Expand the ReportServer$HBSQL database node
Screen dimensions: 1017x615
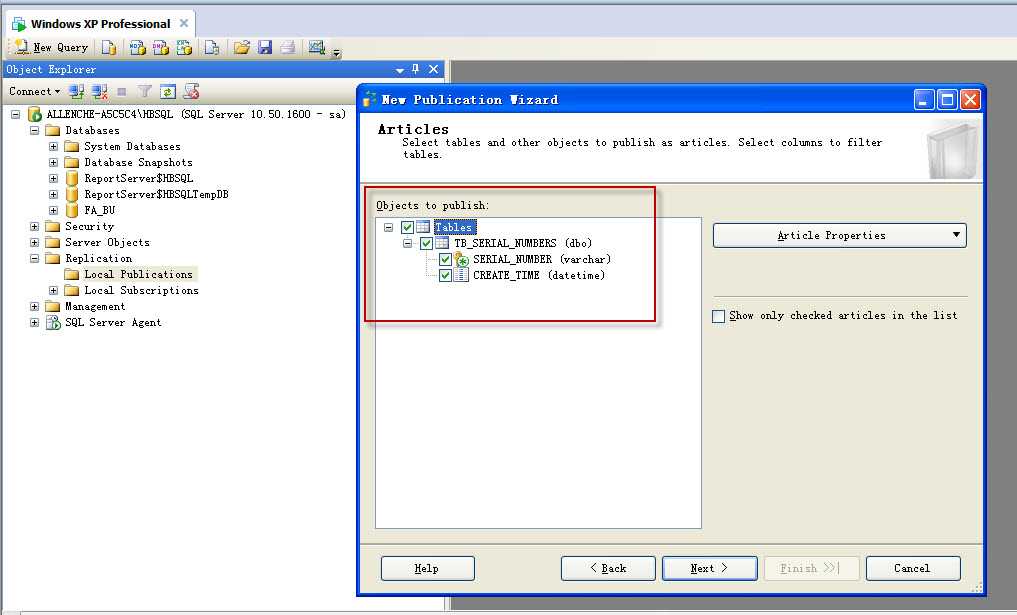coord(54,178)
